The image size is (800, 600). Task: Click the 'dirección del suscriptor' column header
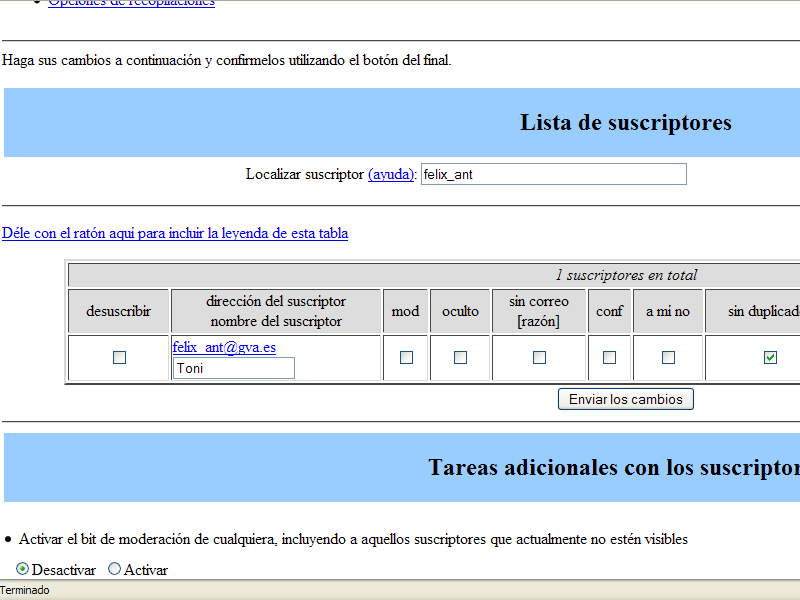pyautogui.click(x=276, y=301)
